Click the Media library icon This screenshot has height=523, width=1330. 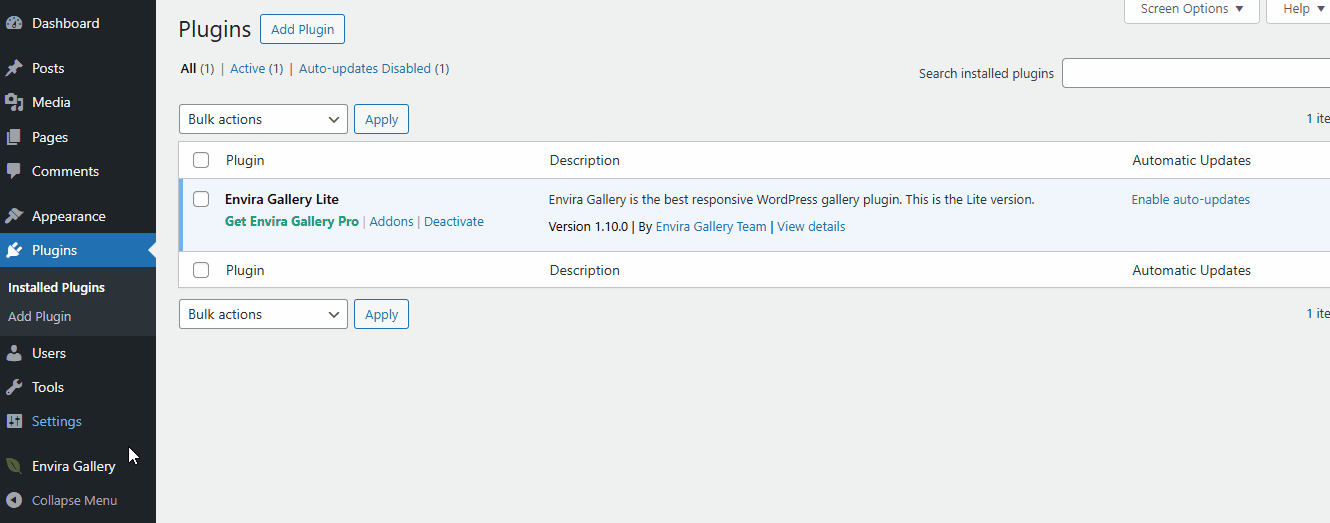pyautogui.click(x=14, y=102)
